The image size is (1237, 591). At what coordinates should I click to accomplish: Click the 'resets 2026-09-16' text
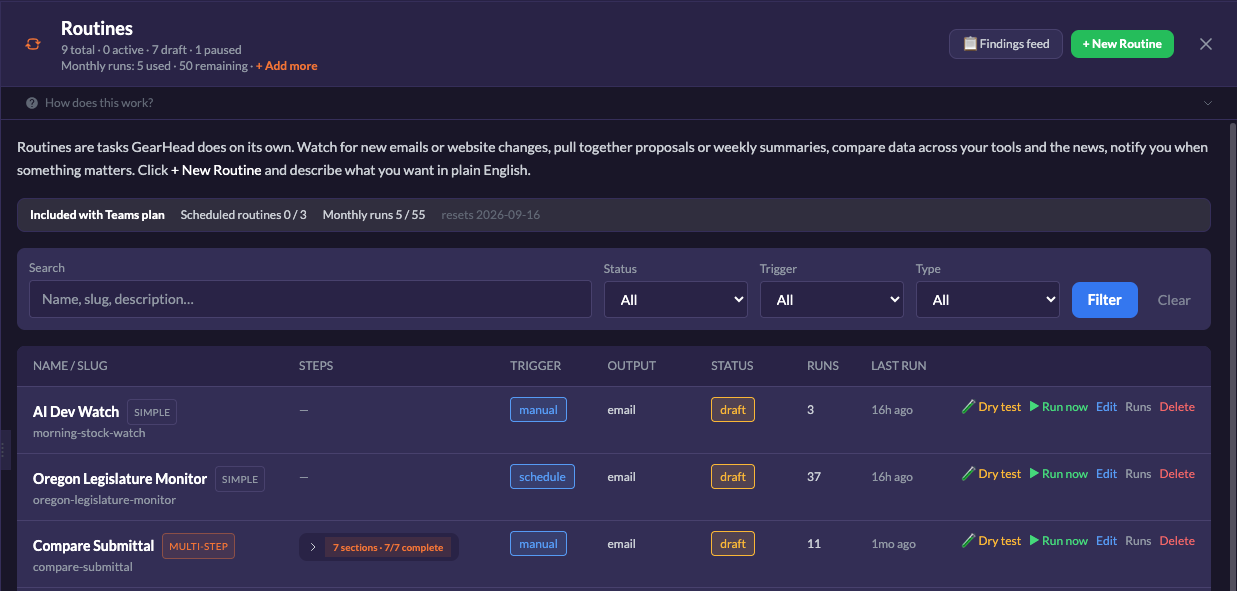click(491, 215)
